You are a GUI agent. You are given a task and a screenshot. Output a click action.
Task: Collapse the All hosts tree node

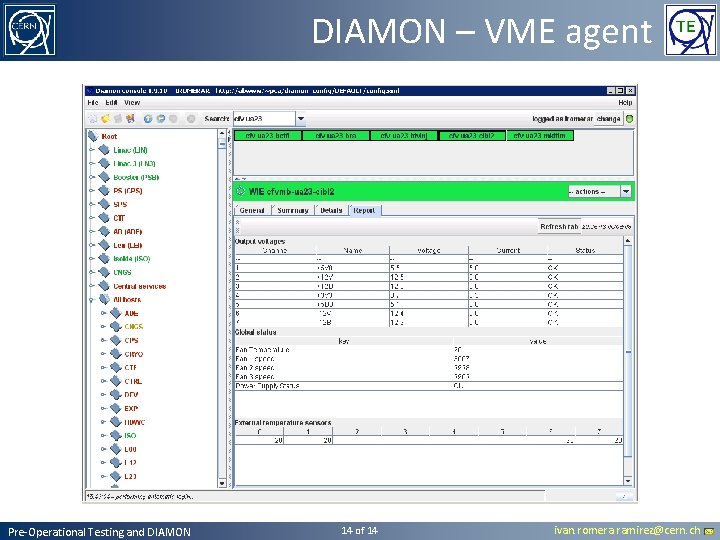pyautogui.click(x=92, y=299)
